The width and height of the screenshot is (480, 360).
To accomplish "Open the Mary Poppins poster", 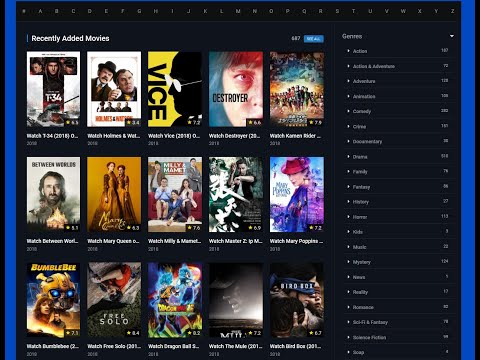I will 297,194.
